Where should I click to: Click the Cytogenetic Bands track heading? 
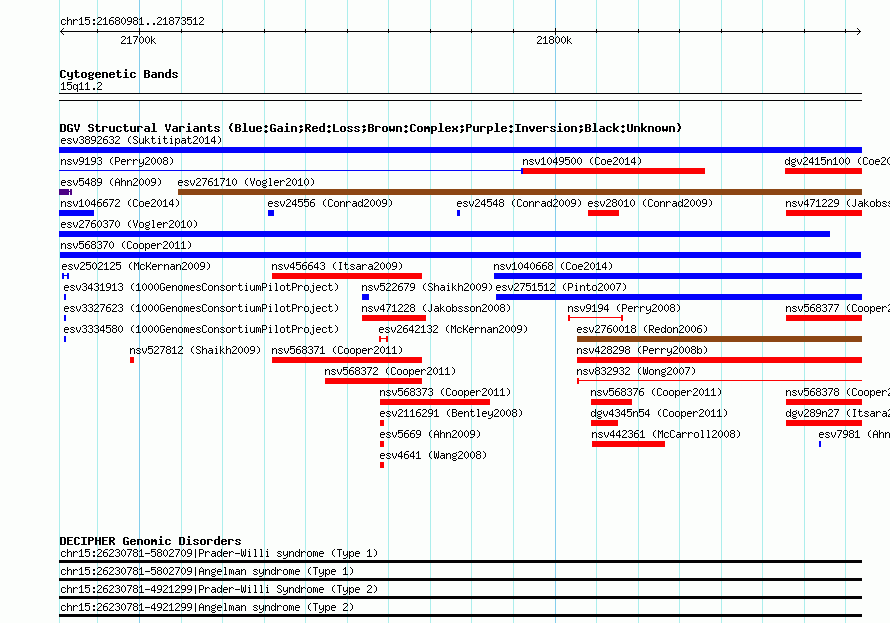pos(119,74)
